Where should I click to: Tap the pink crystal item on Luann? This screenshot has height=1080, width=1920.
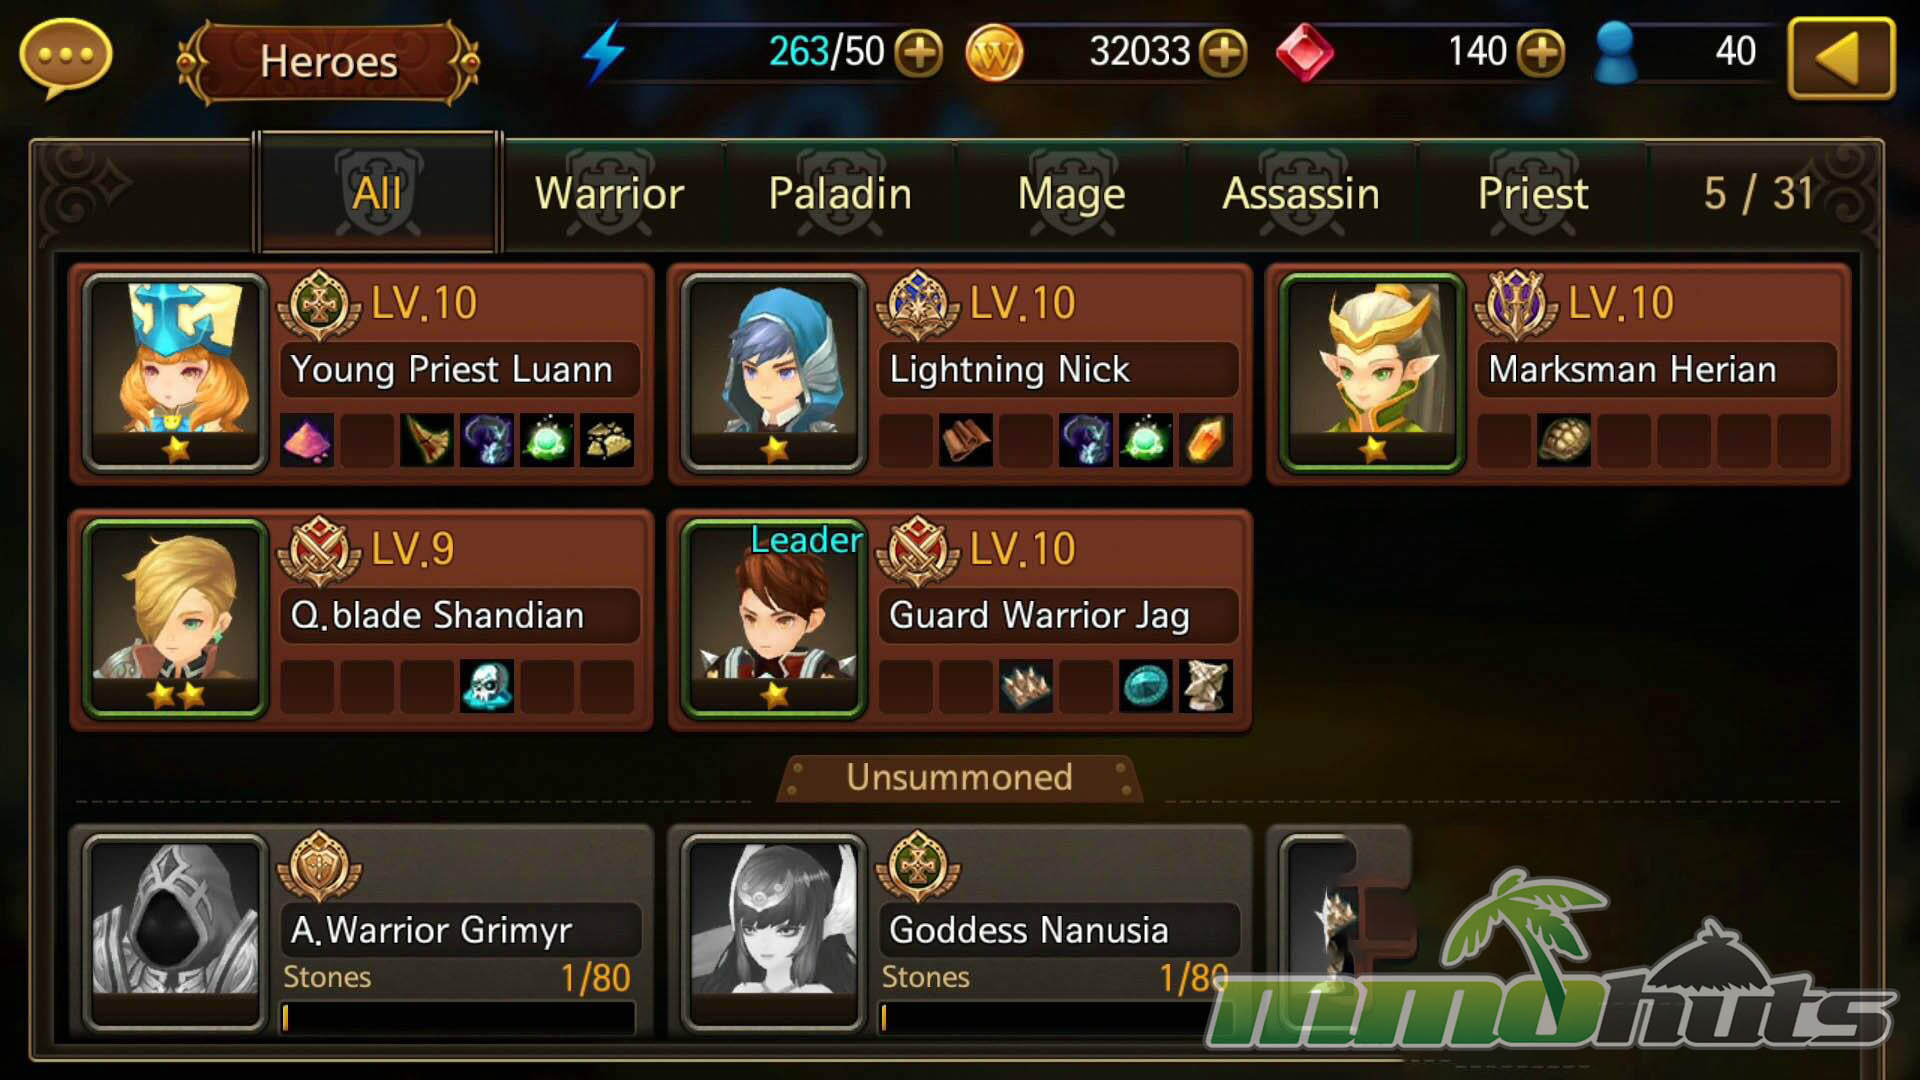pos(307,440)
